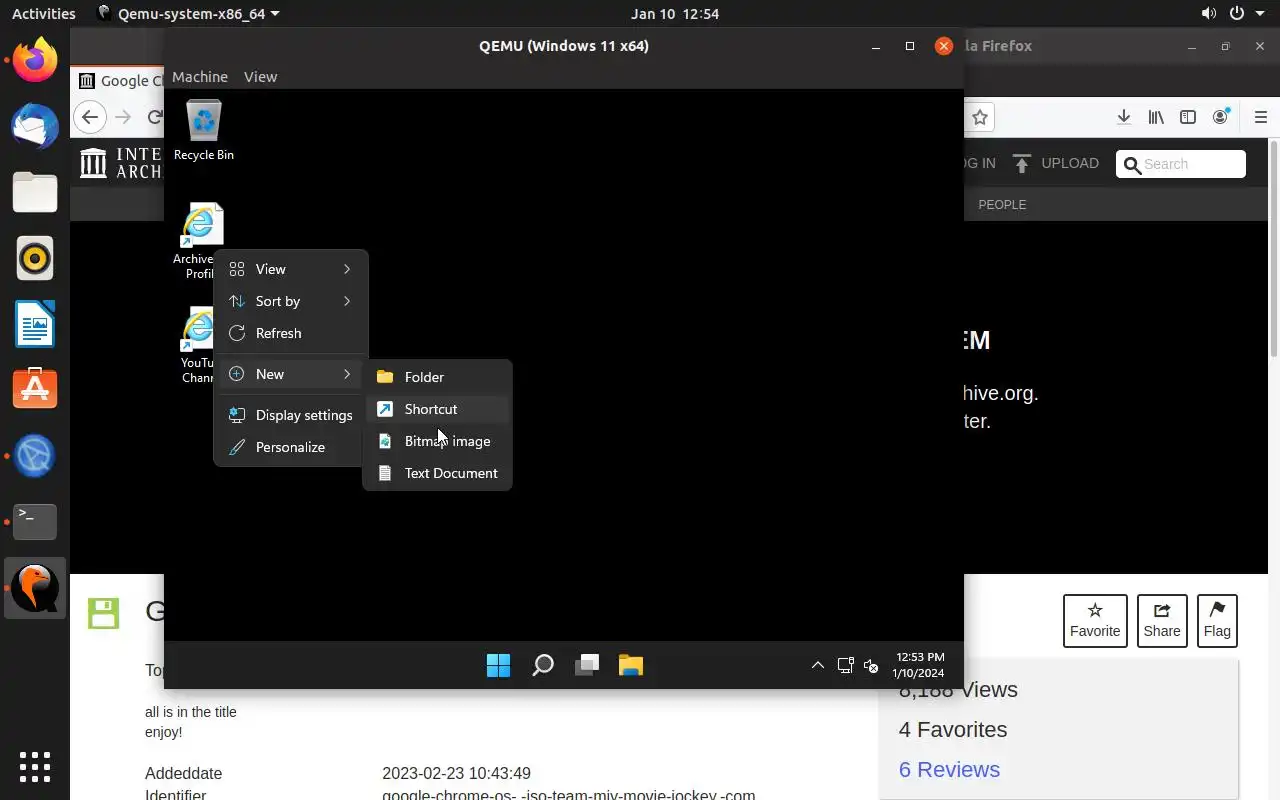This screenshot has height=800, width=1280.
Task: Click the Firefox page vertical scrollbar
Action: 1273,248
